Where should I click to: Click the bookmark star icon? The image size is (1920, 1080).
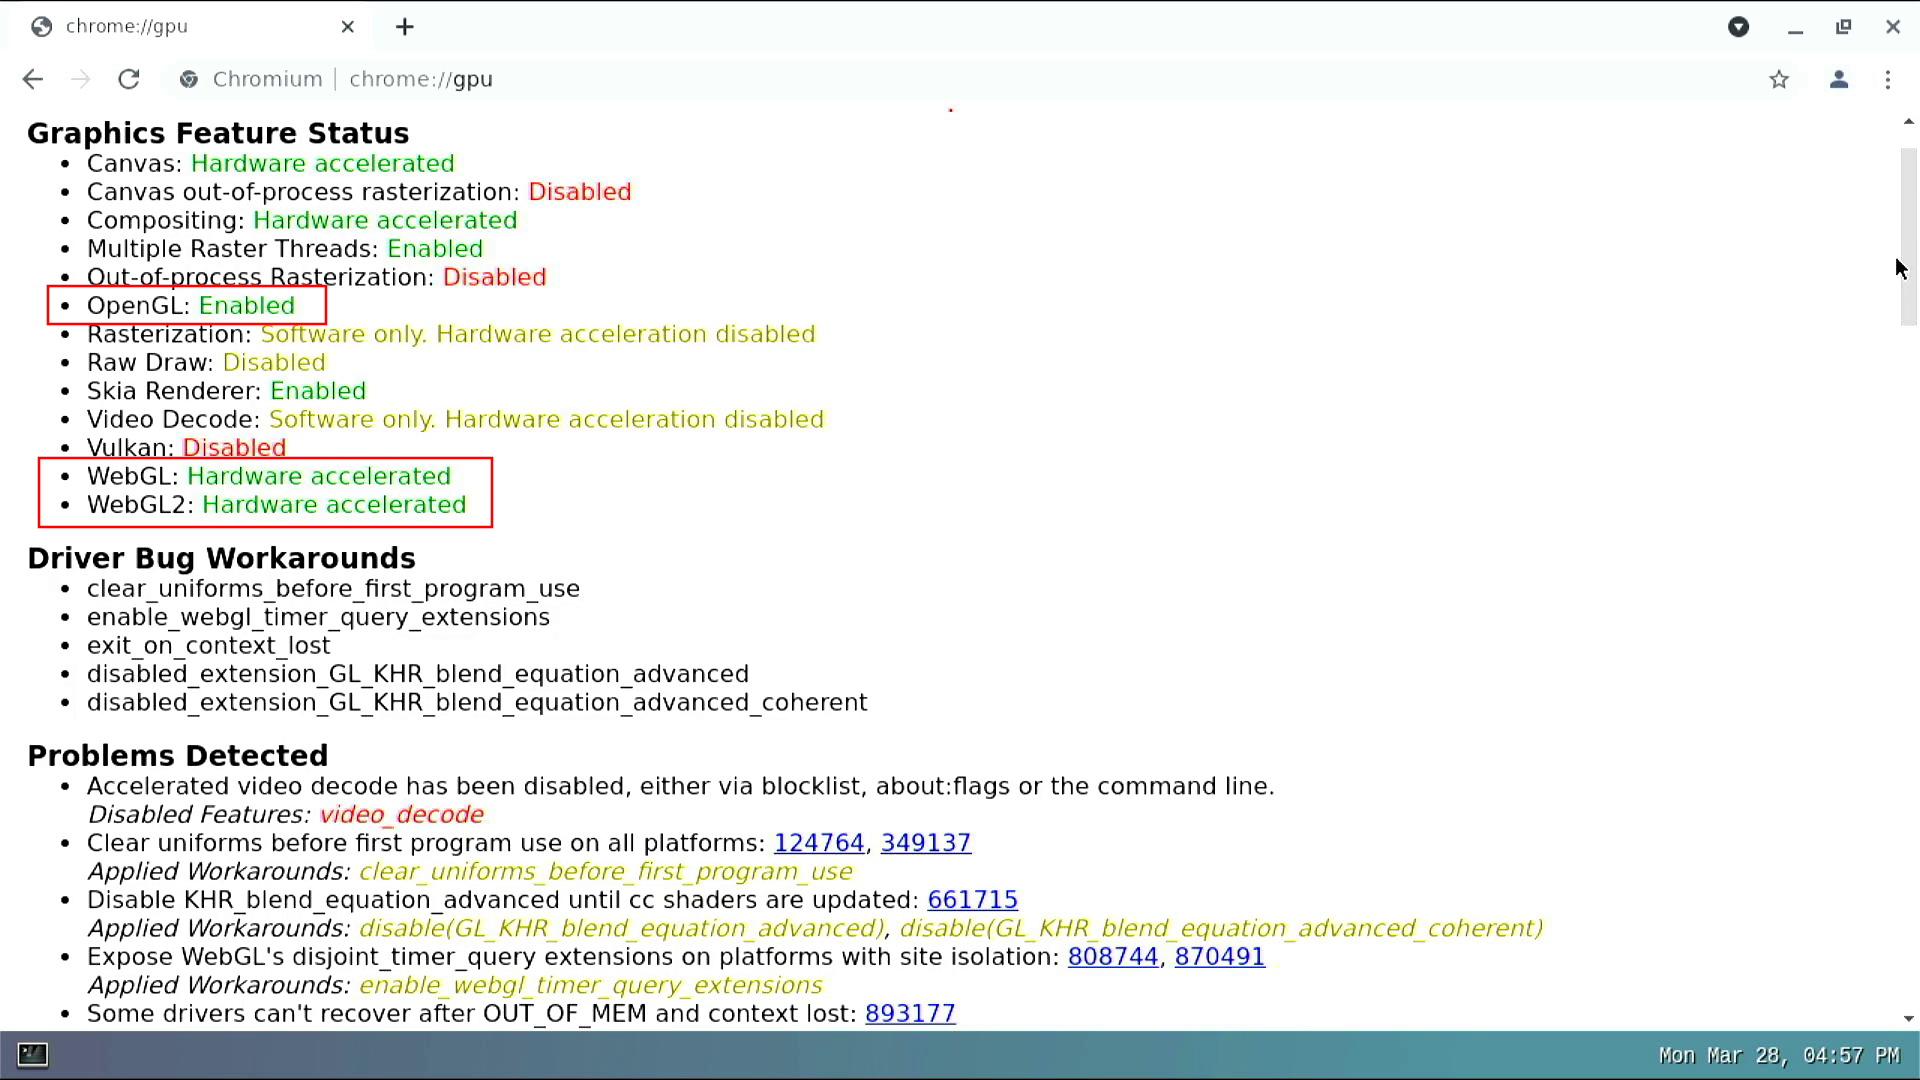click(1779, 79)
